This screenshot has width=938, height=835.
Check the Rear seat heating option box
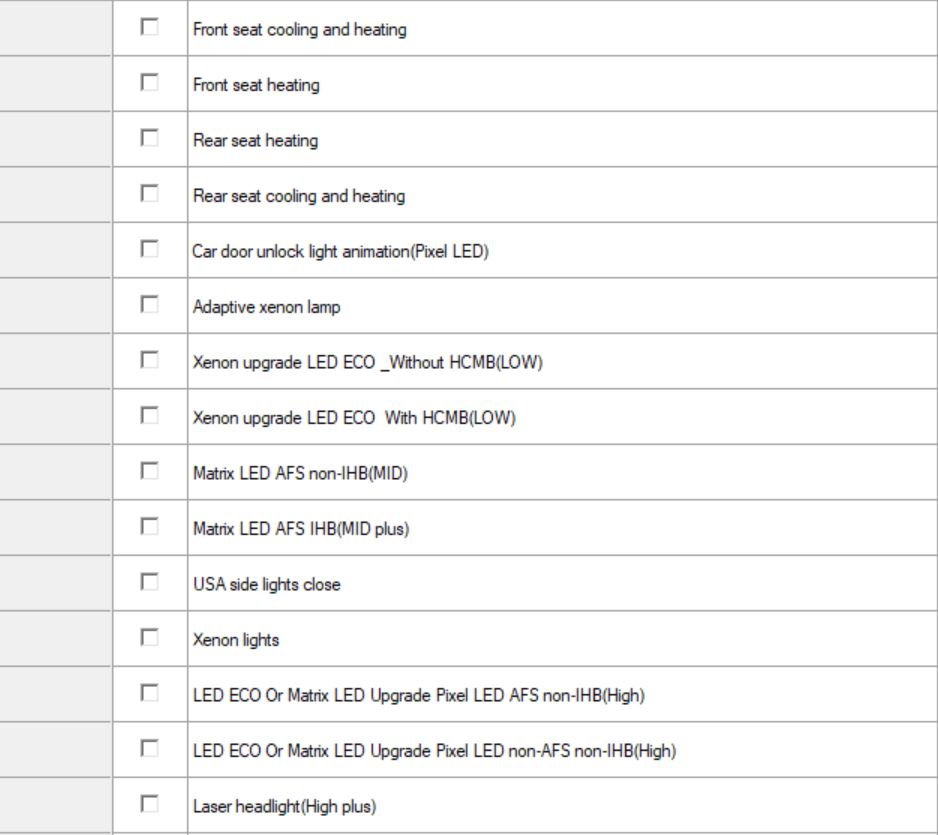pos(150,140)
